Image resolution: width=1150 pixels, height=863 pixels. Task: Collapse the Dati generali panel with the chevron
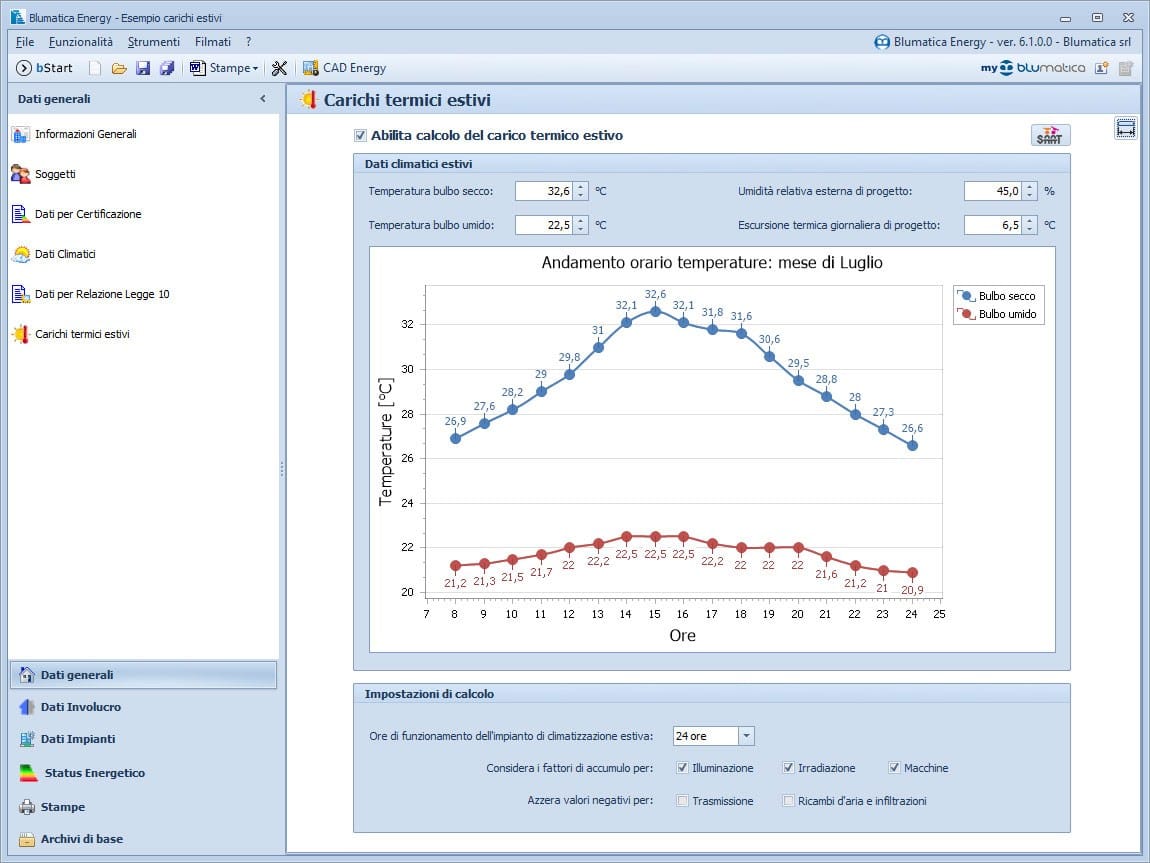point(264,99)
